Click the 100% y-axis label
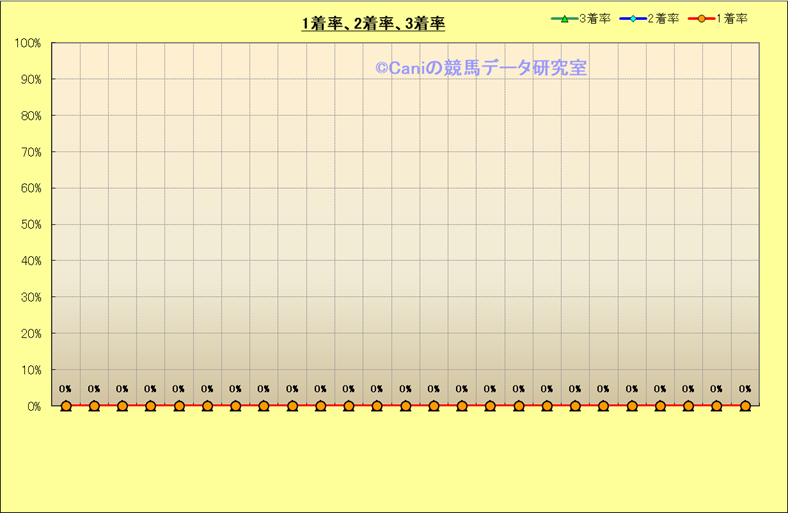The image size is (788, 513). point(27,43)
